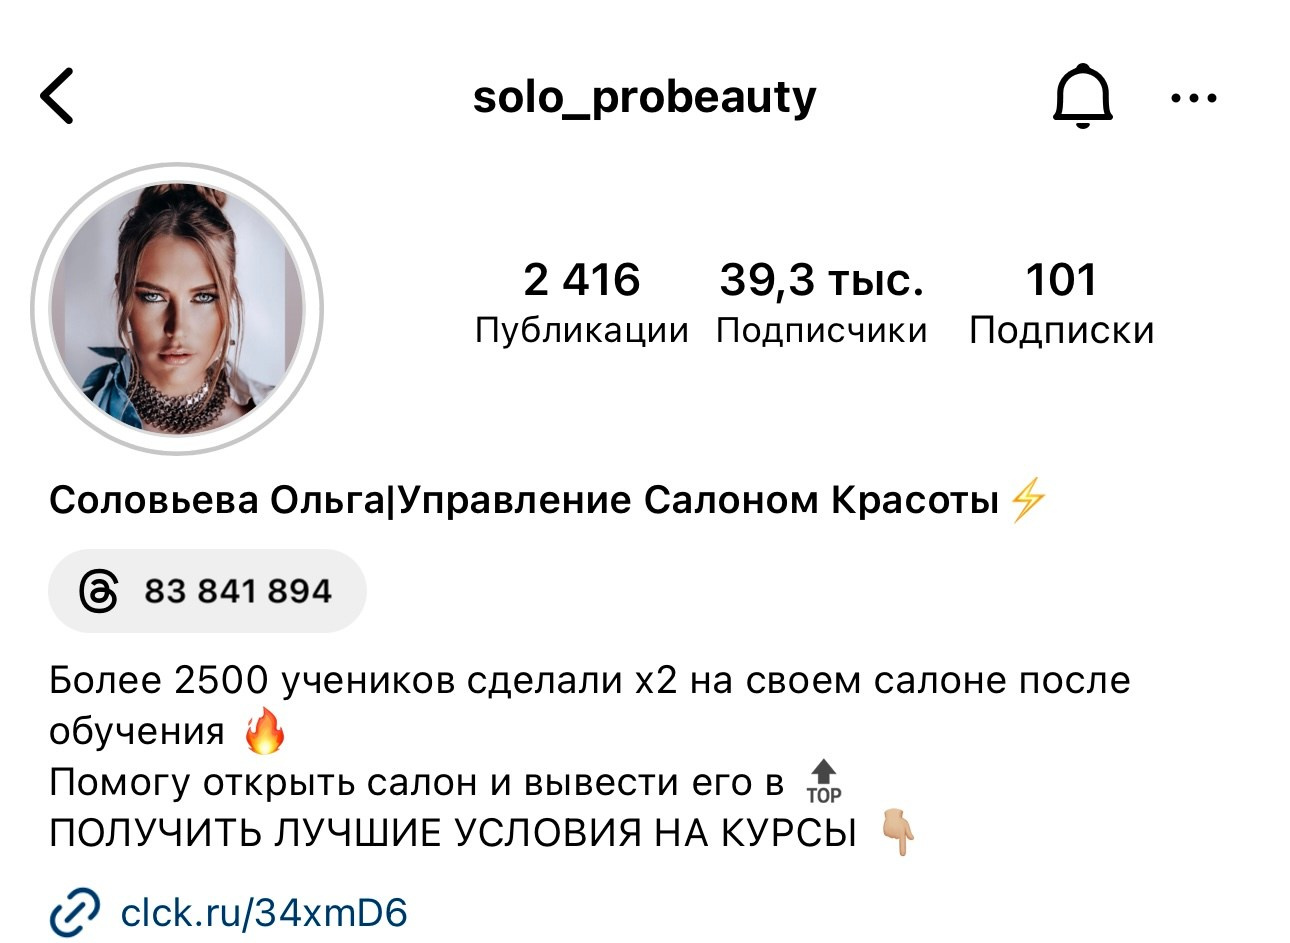Tap 'ПОЛУЧИТЬ ЛУЧШИЕ УСЛОВИЯ НА КУРСЫ' text

click(x=453, y=833)
